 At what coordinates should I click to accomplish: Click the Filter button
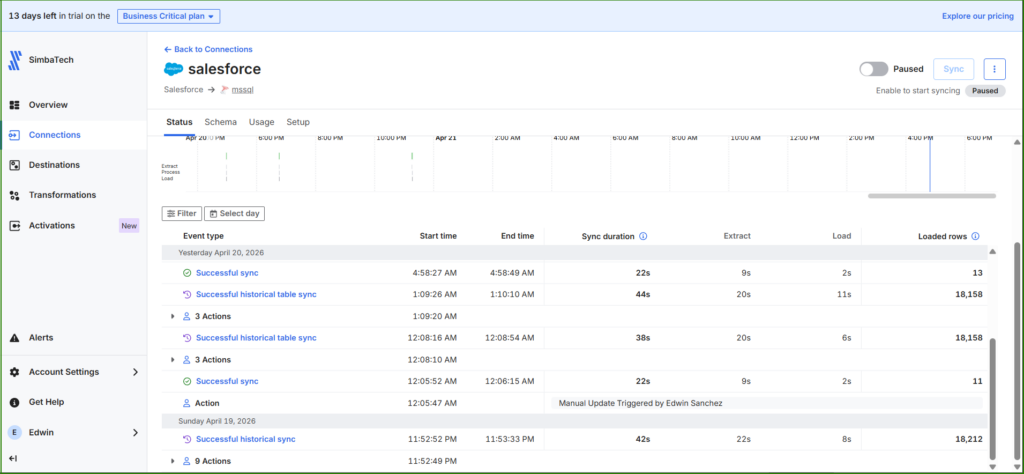click(182, 213)
